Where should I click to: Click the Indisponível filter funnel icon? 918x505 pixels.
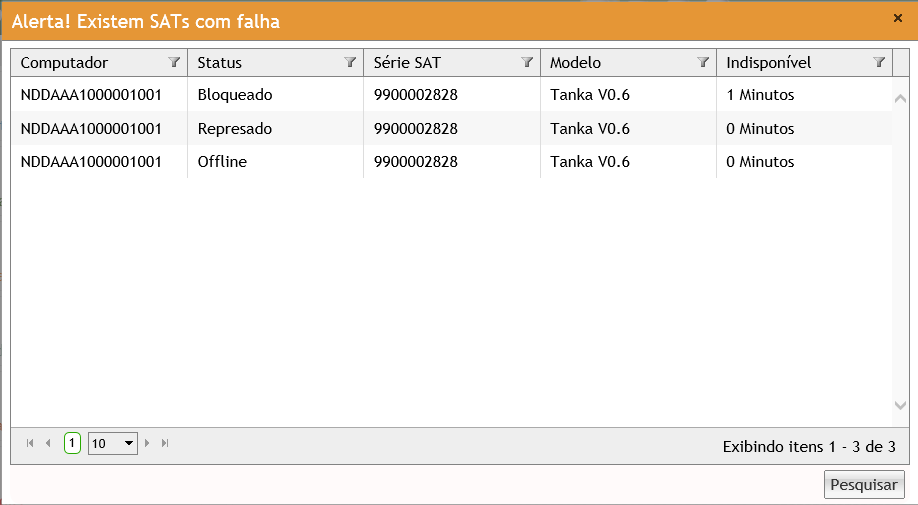pyautogui.click(x=879, y=62)
